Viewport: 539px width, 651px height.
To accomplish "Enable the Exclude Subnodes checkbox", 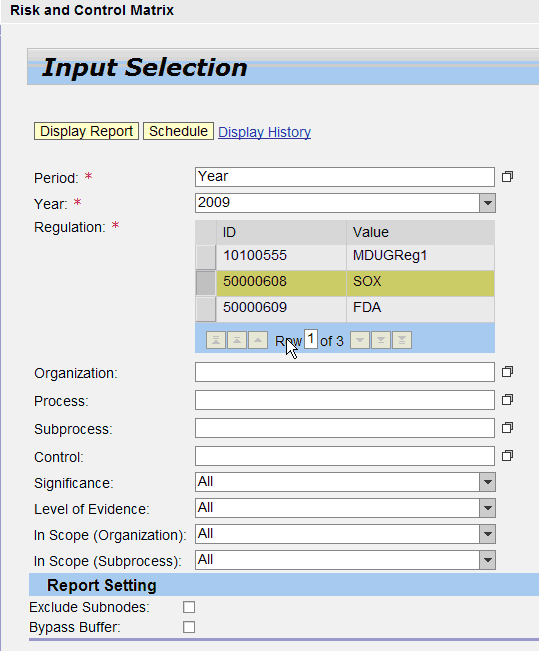I will click(x=189, y=607).
